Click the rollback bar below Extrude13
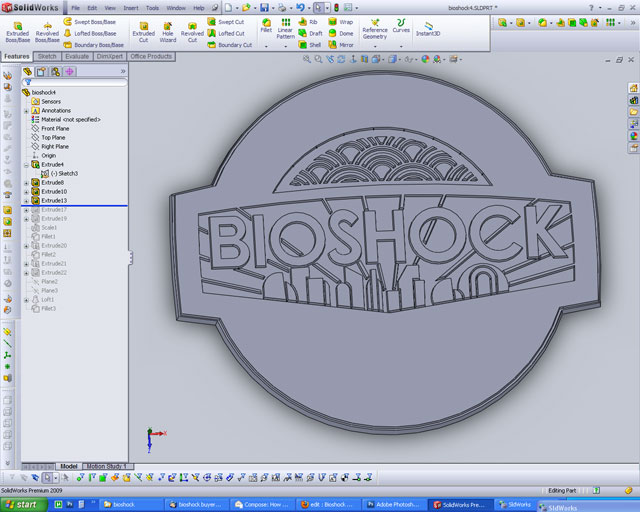The height and width of the screenshot is (512, 640). (74, 205)
